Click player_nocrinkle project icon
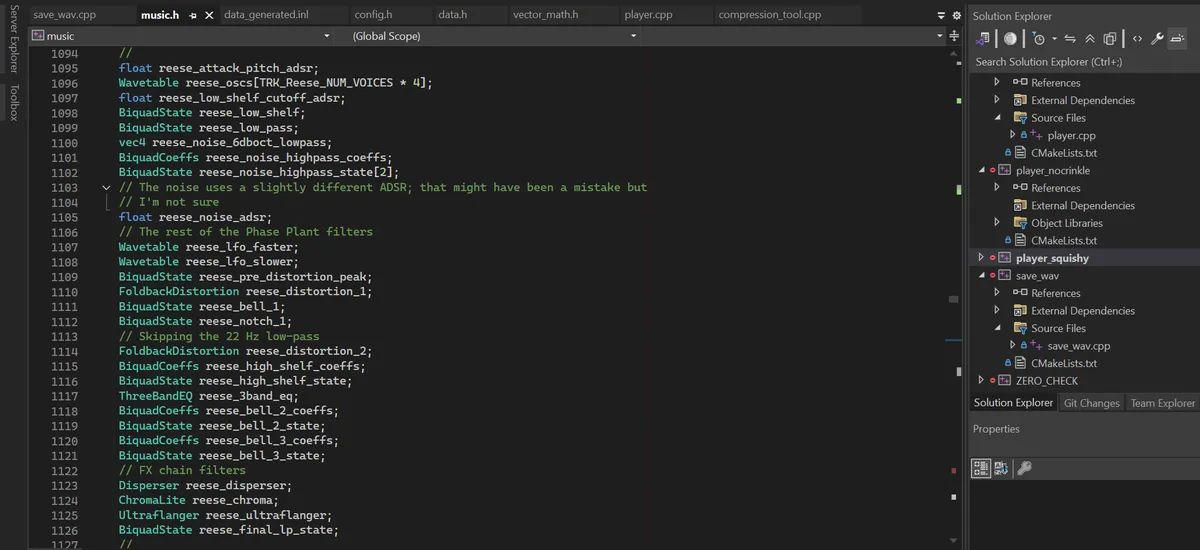The width and height of the screenshot is (1200, 550). 1004,170
